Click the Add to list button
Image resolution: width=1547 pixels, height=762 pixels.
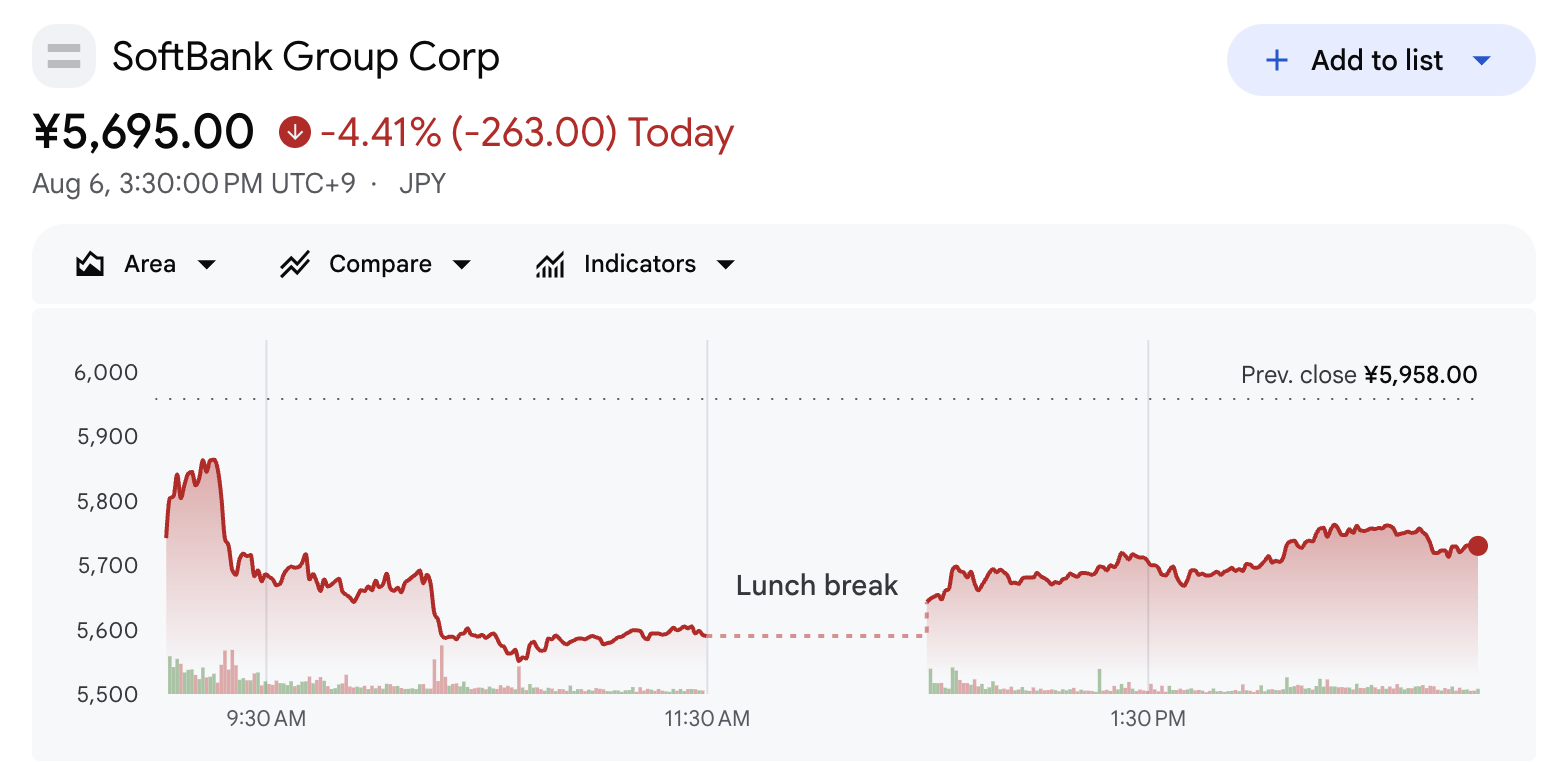(x=1380, y=60)
